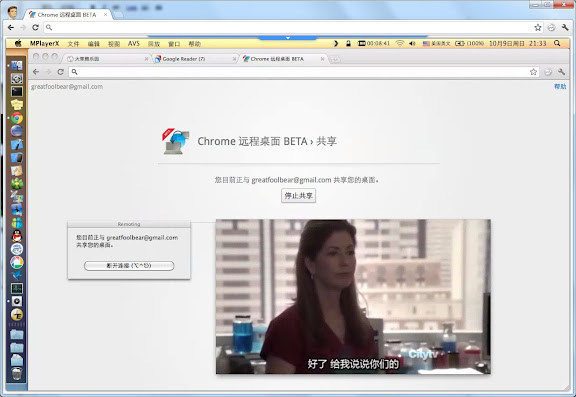The width and height of the screenshot is (576, 397).
Task: Open outer Chrome wrench settings menu
Action: coord(565,27)
